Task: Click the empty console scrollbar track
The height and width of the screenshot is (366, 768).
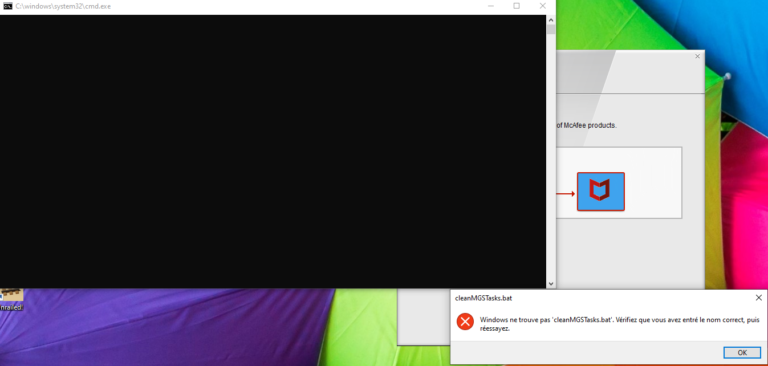Action: (x=551, y=157)
